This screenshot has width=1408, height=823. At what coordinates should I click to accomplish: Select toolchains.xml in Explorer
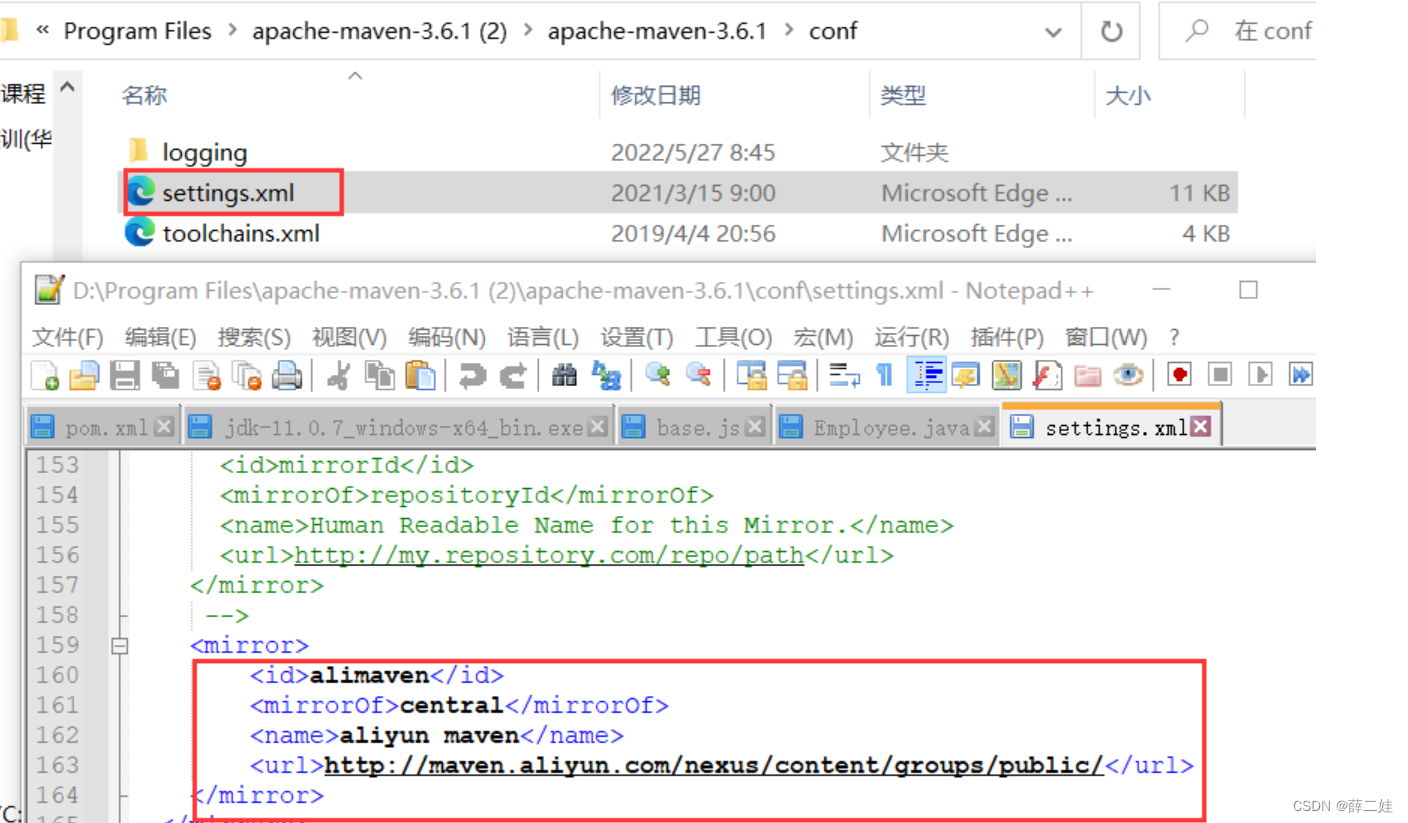[241, 233]
